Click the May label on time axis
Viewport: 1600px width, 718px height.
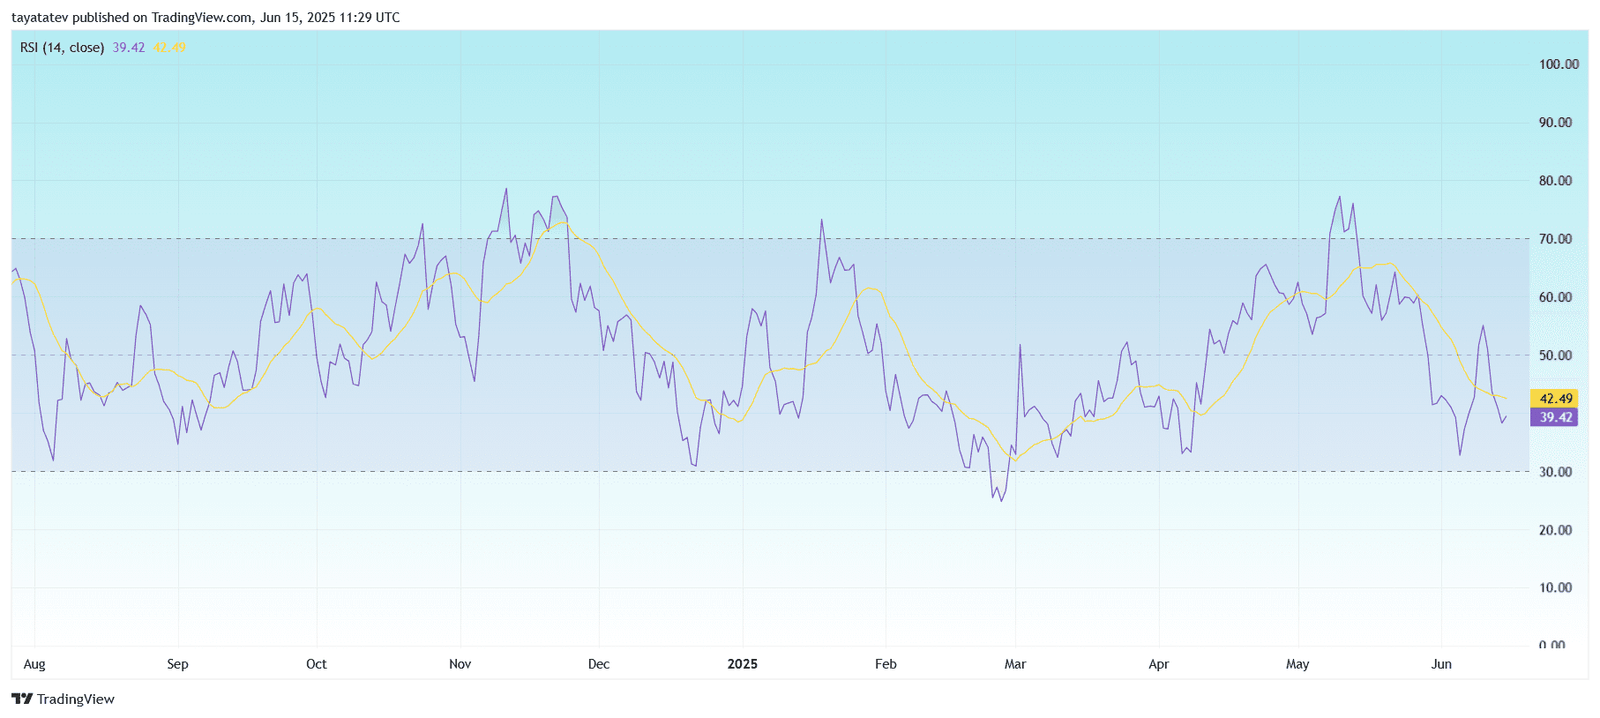tap(1298, 664)
